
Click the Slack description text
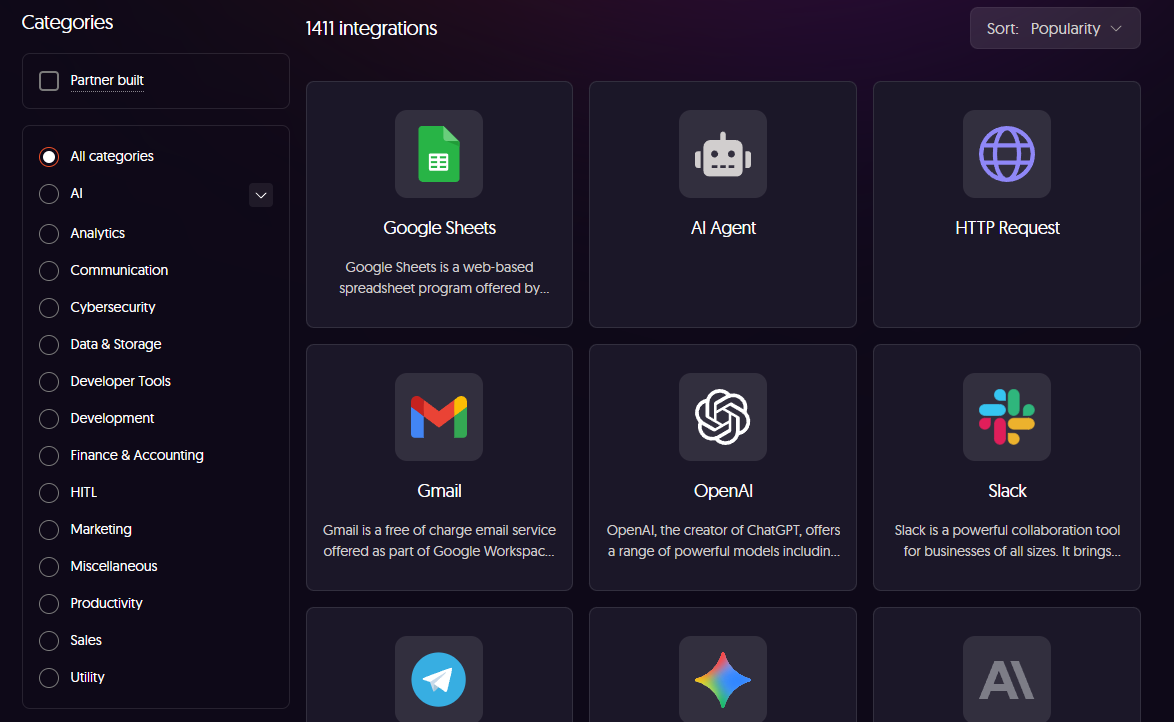click(1007, 541)
